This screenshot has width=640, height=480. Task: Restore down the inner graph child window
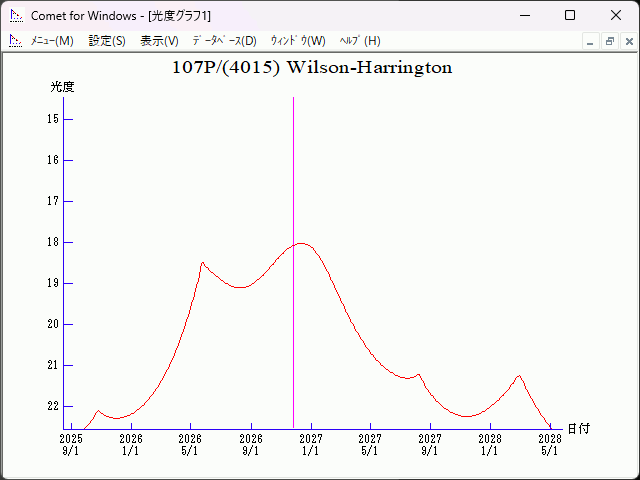(609, 41)
